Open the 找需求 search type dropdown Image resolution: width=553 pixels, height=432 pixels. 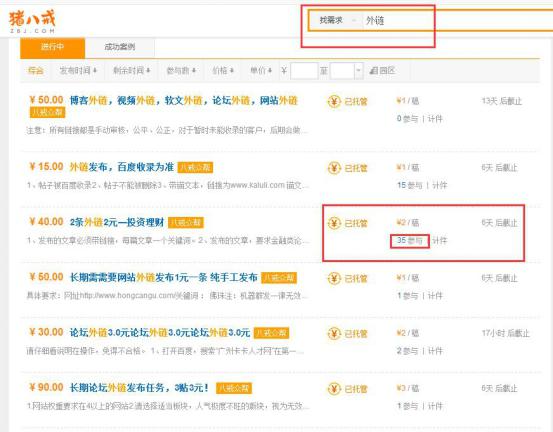tap(337, 20)
